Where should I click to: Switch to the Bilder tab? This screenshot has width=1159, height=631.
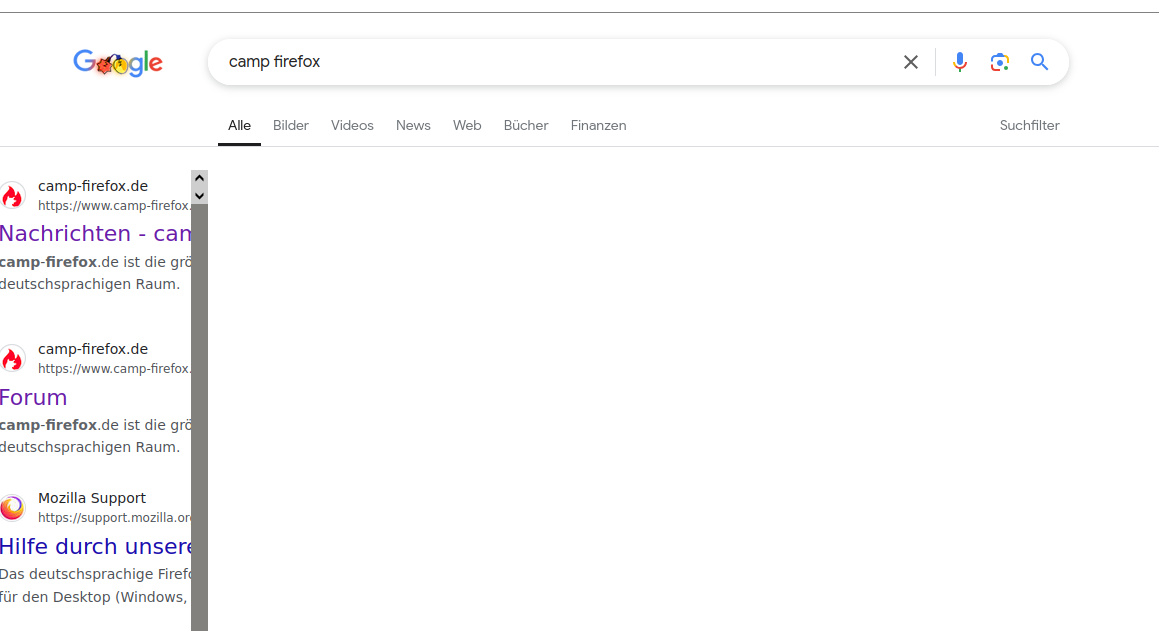[x=290, y=126]
